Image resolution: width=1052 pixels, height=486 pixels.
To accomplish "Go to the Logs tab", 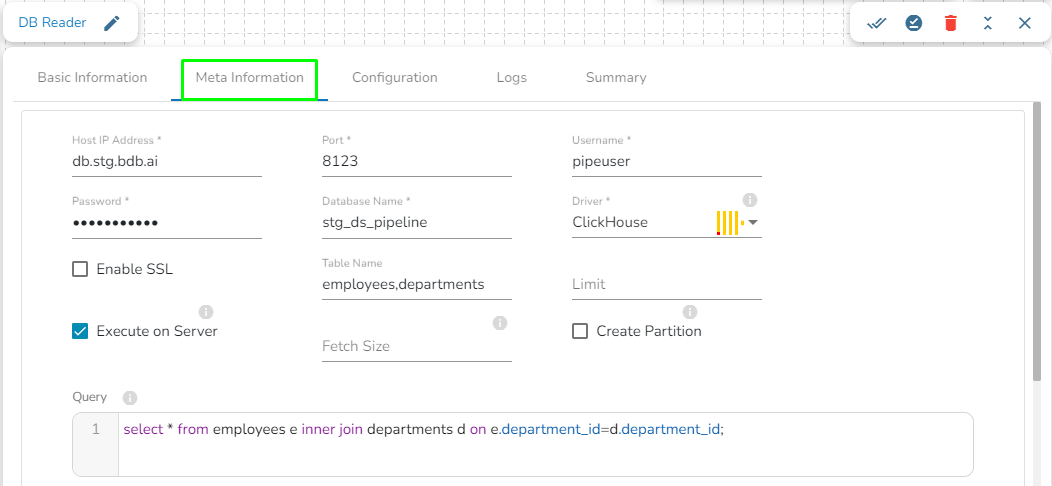I will 511,77.
